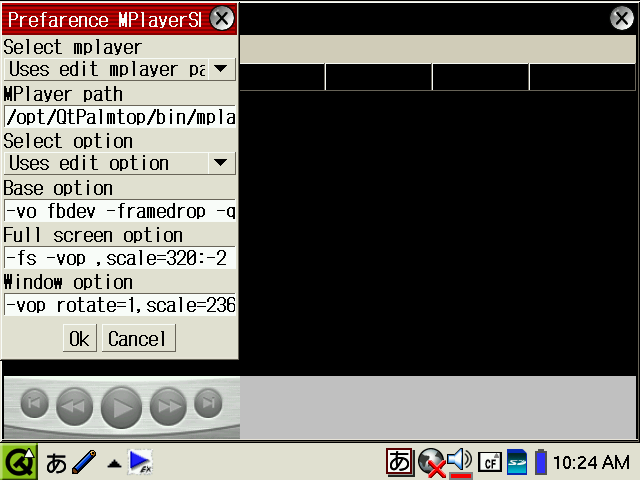Image resolution: width=640 pixels, height=480 pixels.
Task: Click the MPlayer path label
Action: [x=63, y=94]
